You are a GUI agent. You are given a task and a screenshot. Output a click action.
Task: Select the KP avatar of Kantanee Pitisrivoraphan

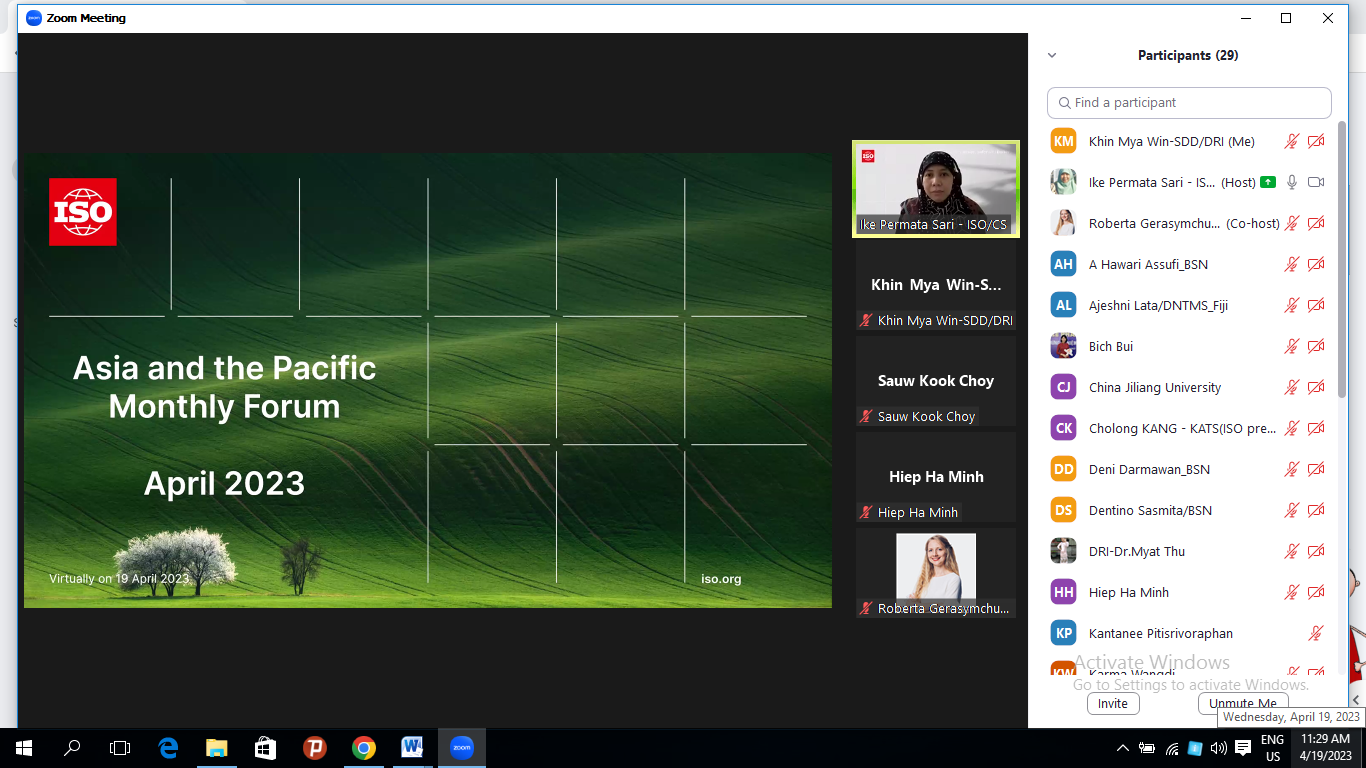(1063, 634)
